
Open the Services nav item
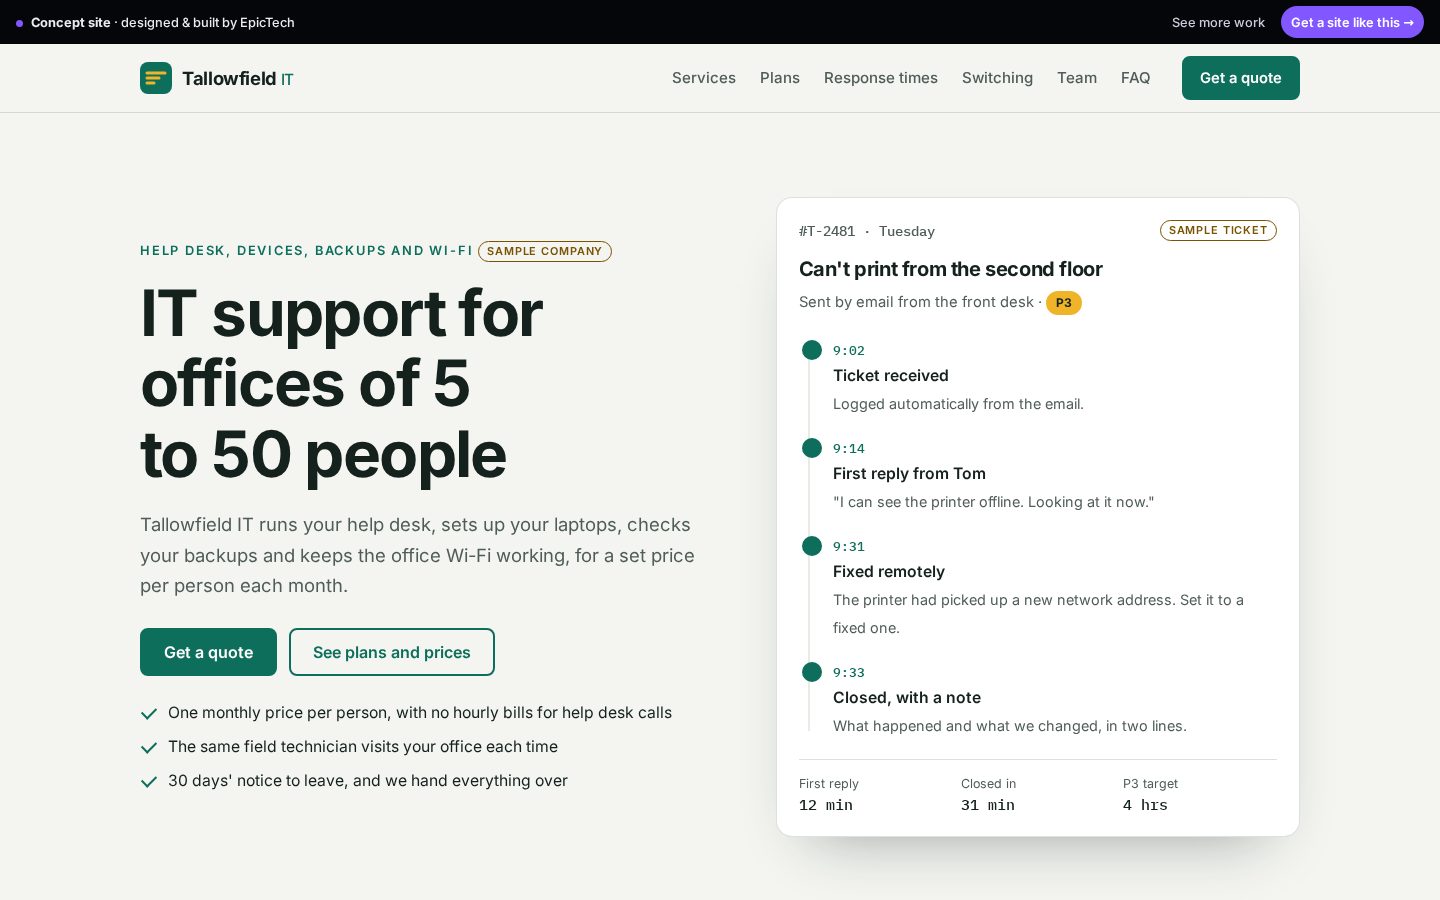(x=704, y=78)
